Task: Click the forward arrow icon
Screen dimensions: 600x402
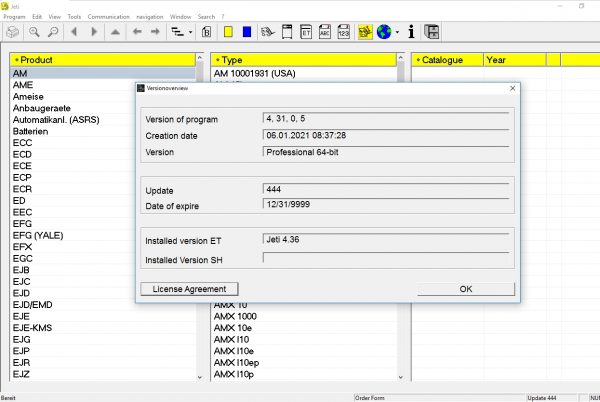Action: pyautogui.click(x=155, y=32)
